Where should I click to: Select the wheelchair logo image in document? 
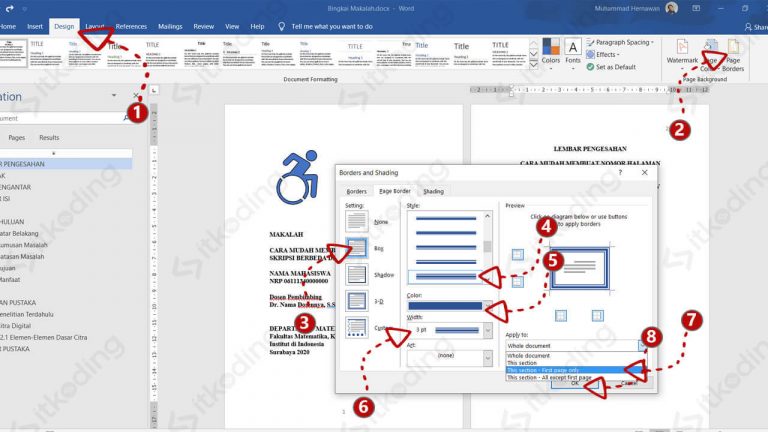pos(297,177)
